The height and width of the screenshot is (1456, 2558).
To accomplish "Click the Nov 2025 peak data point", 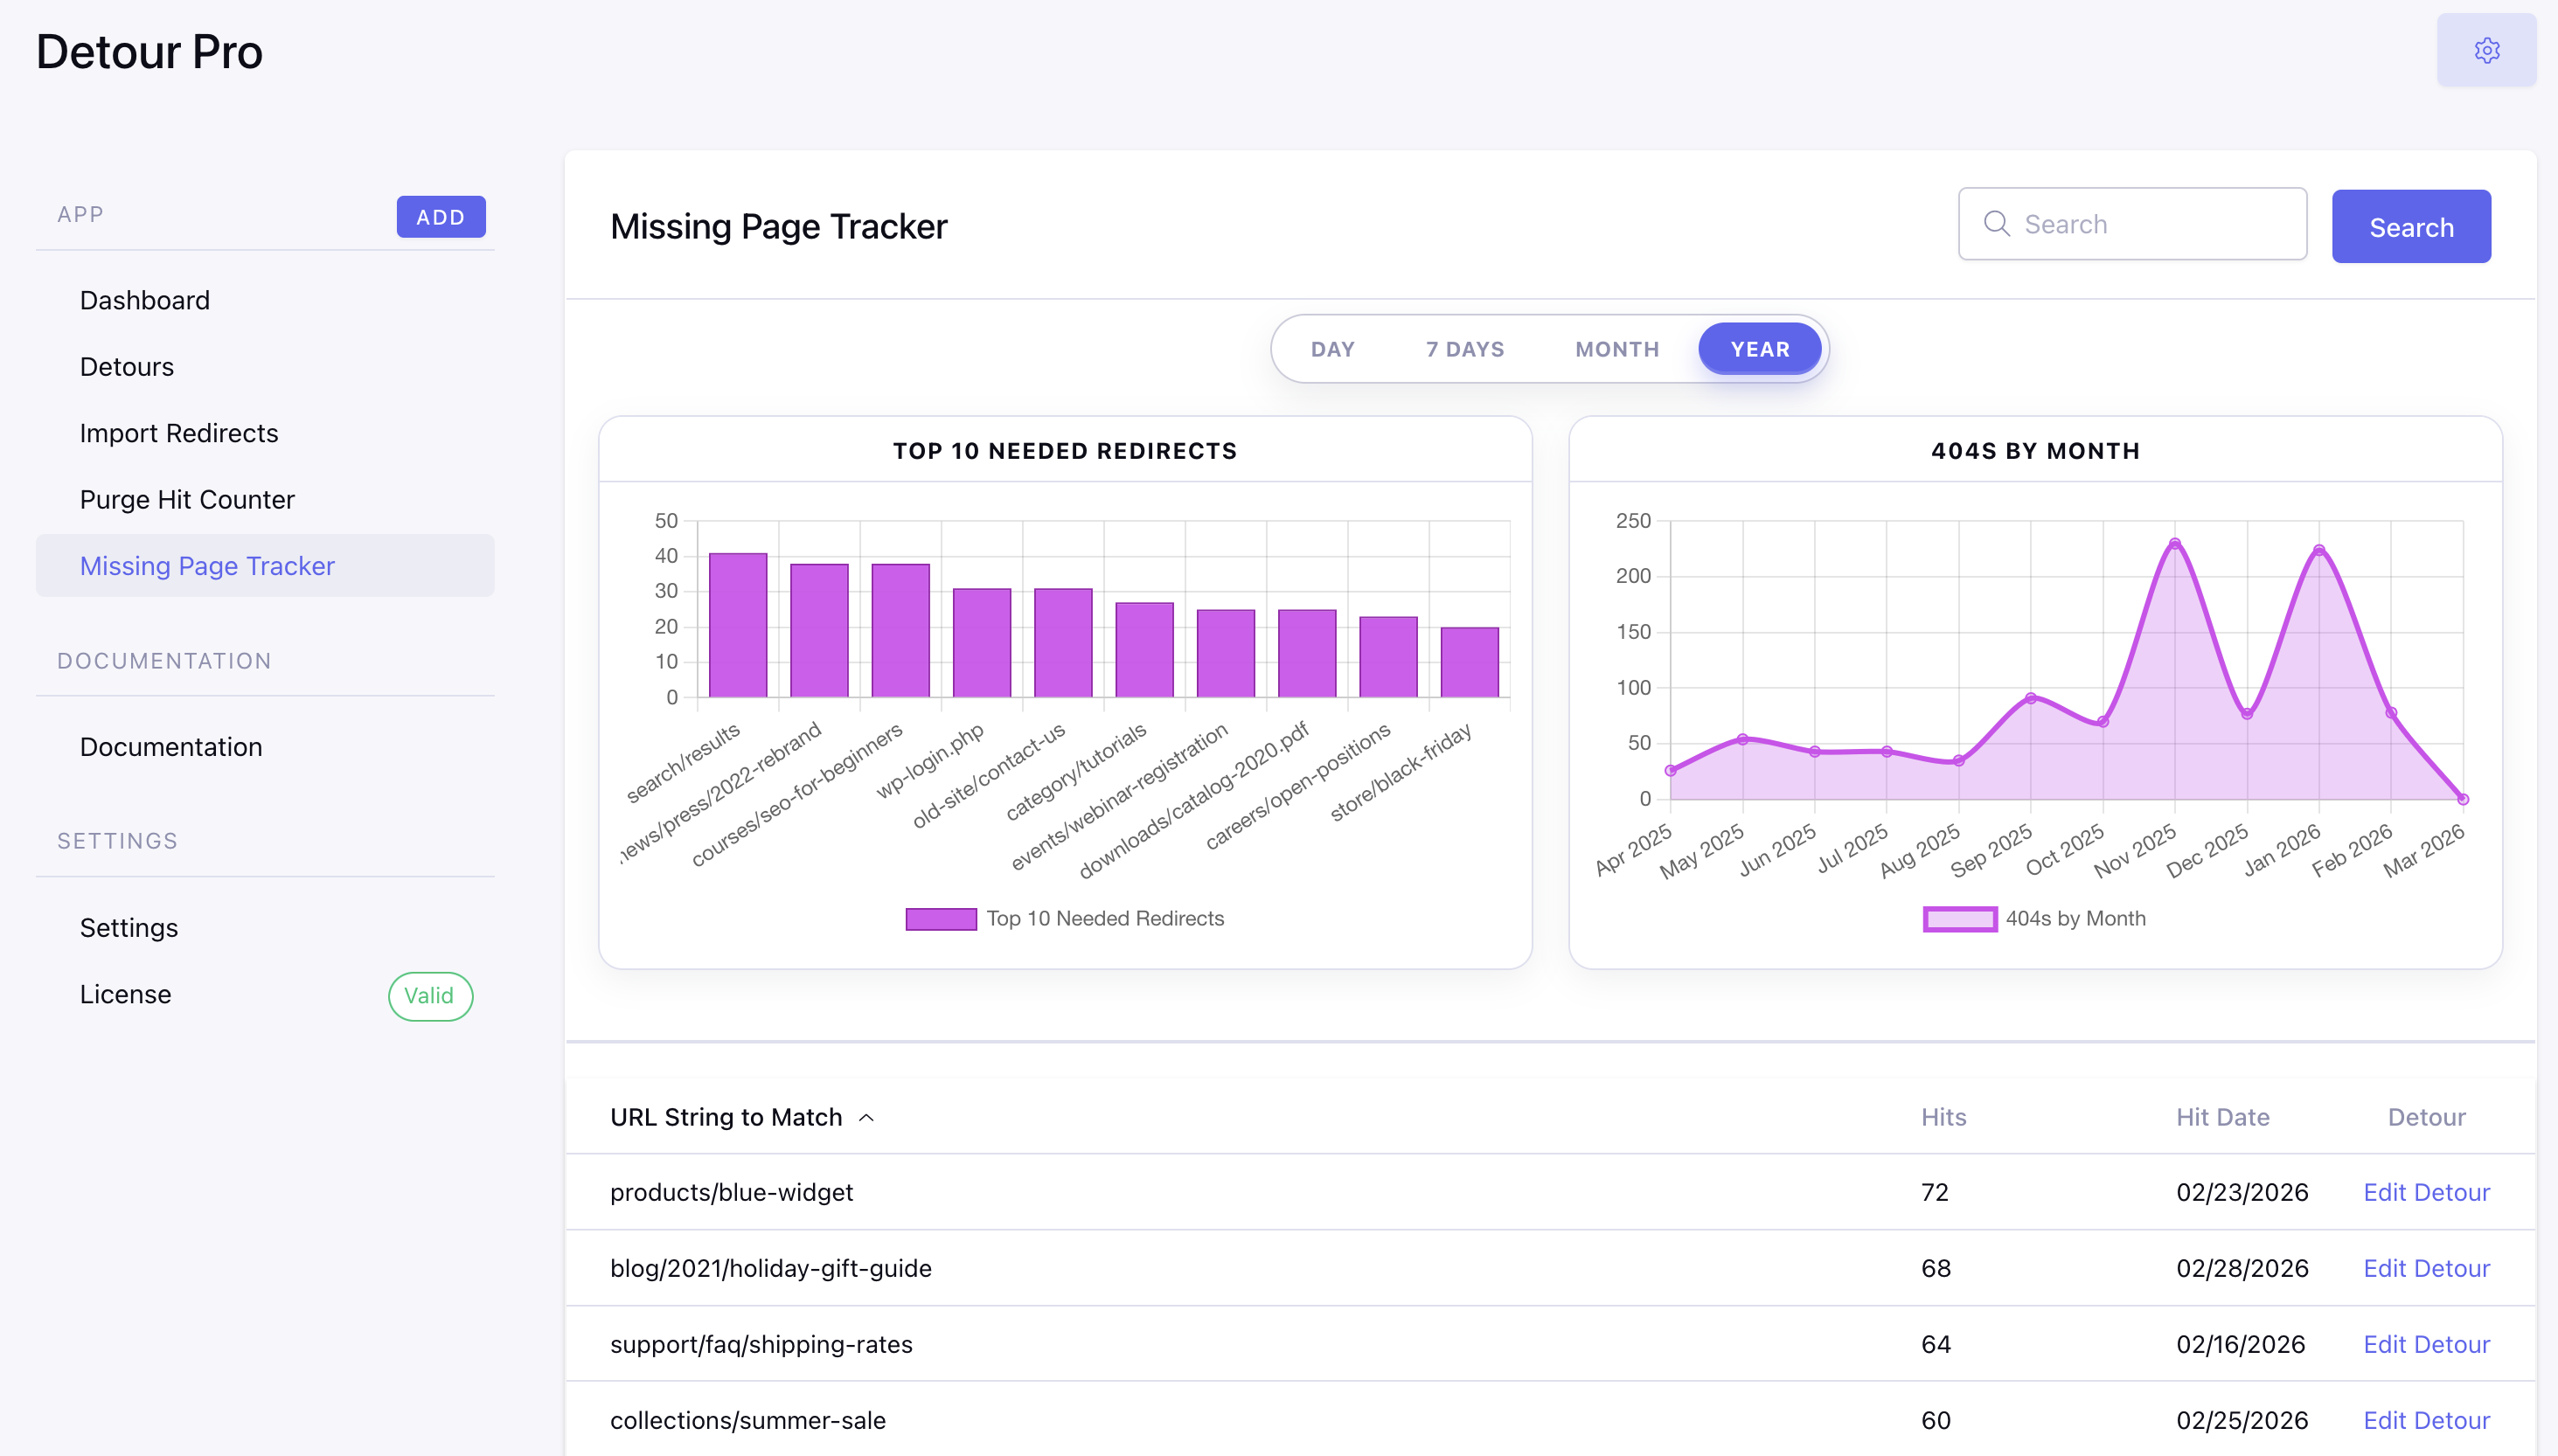I will [x=2174, y=544].
